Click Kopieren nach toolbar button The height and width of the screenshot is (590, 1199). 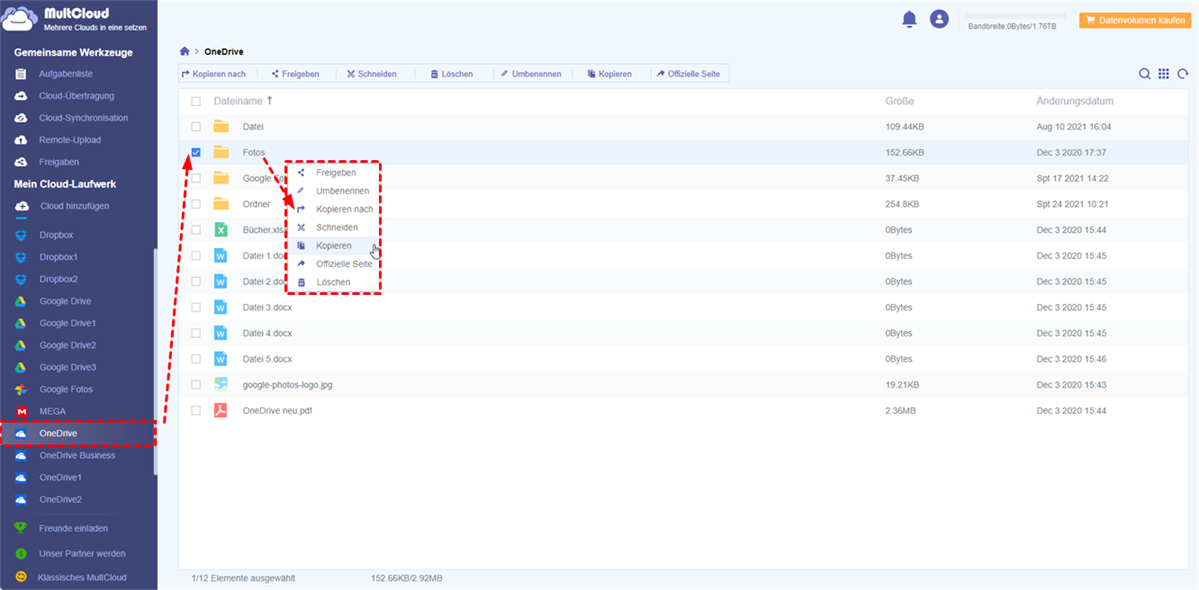[213, 74]
